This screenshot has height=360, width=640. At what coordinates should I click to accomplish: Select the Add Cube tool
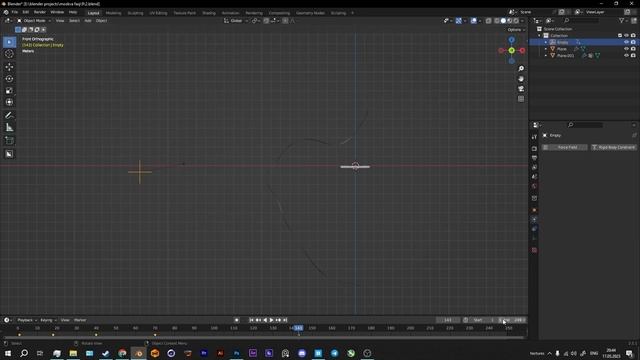[x=9, y=141]
